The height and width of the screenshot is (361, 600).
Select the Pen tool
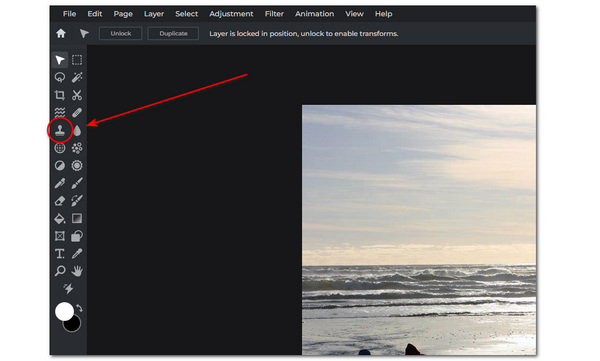click(x=60, y=183)
